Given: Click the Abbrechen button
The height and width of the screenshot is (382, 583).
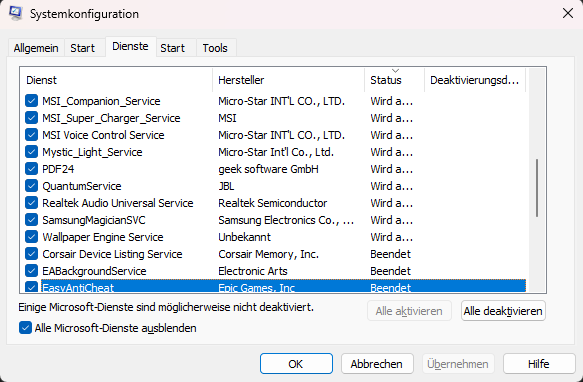Looking at the screenshot, I should point(377,364).
